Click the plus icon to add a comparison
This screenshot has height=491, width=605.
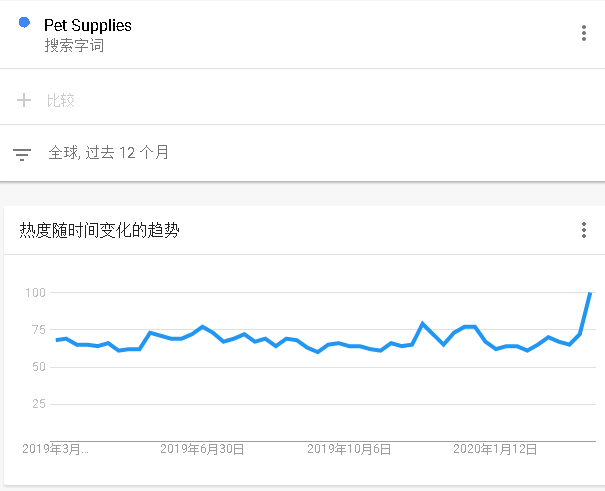click(x=24, y=100)
